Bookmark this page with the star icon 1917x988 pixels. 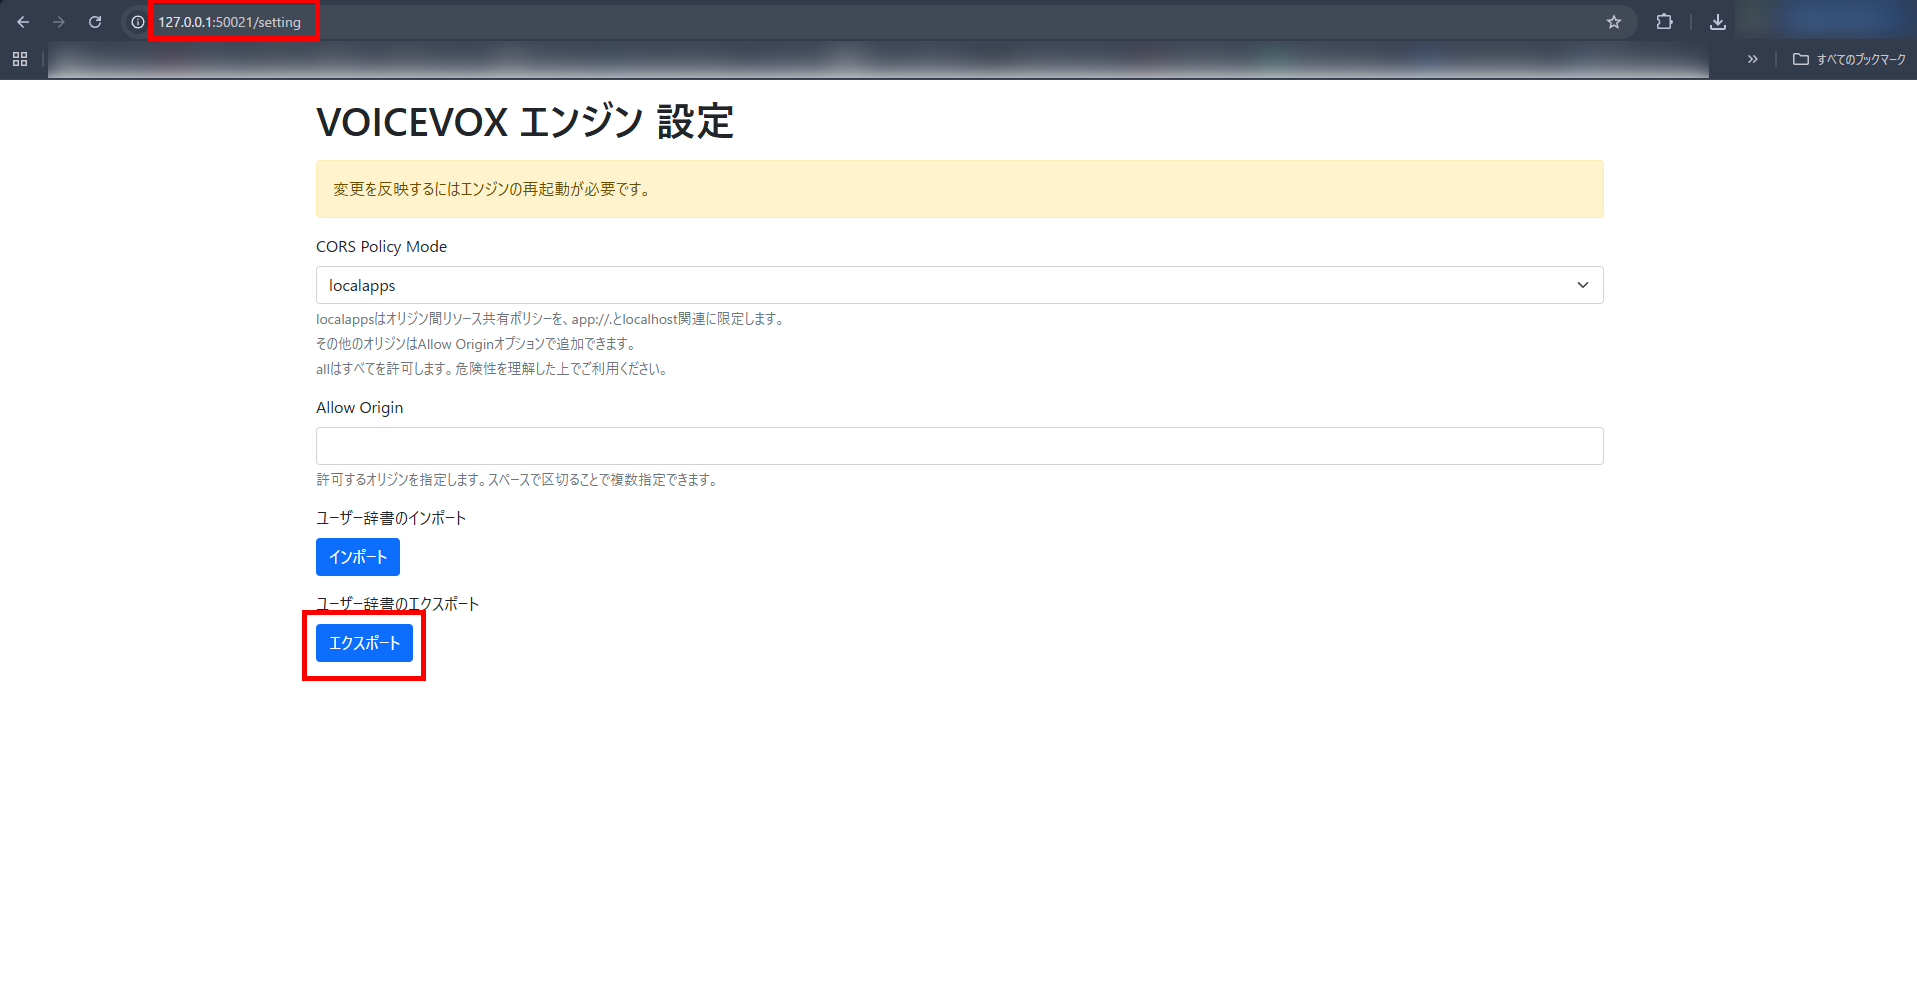1614,22
